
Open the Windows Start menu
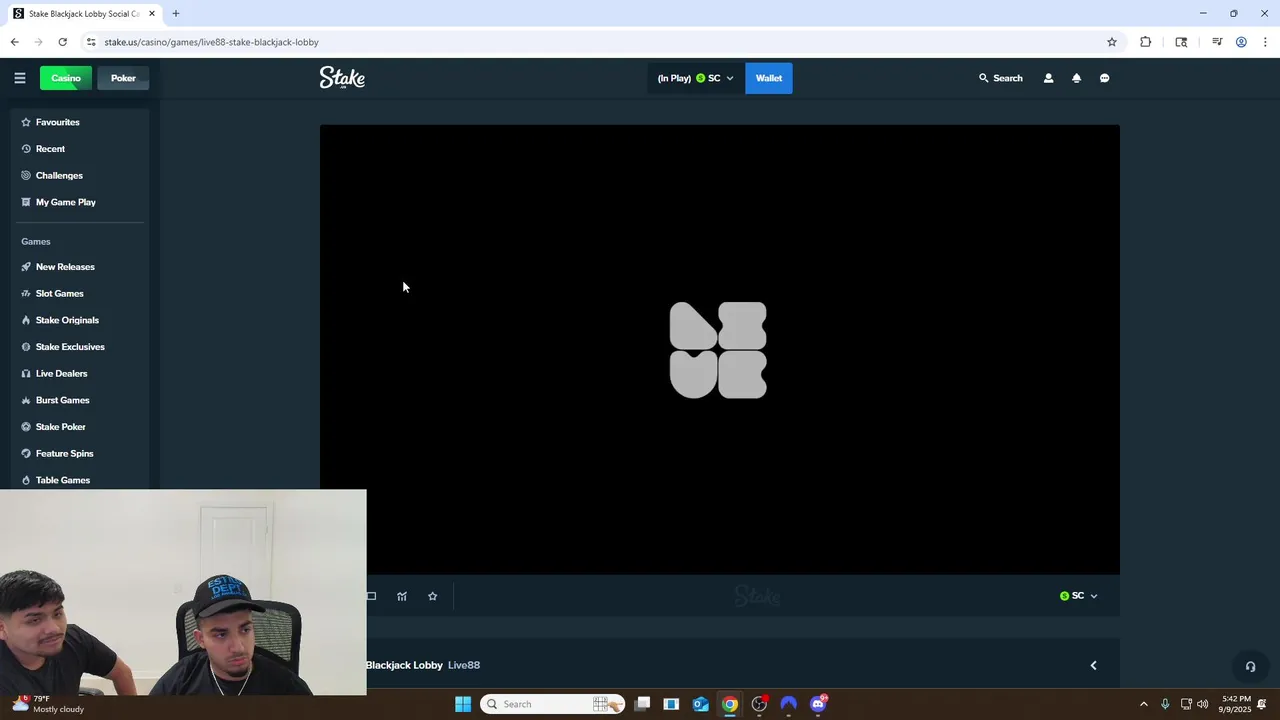coord(463,704)
